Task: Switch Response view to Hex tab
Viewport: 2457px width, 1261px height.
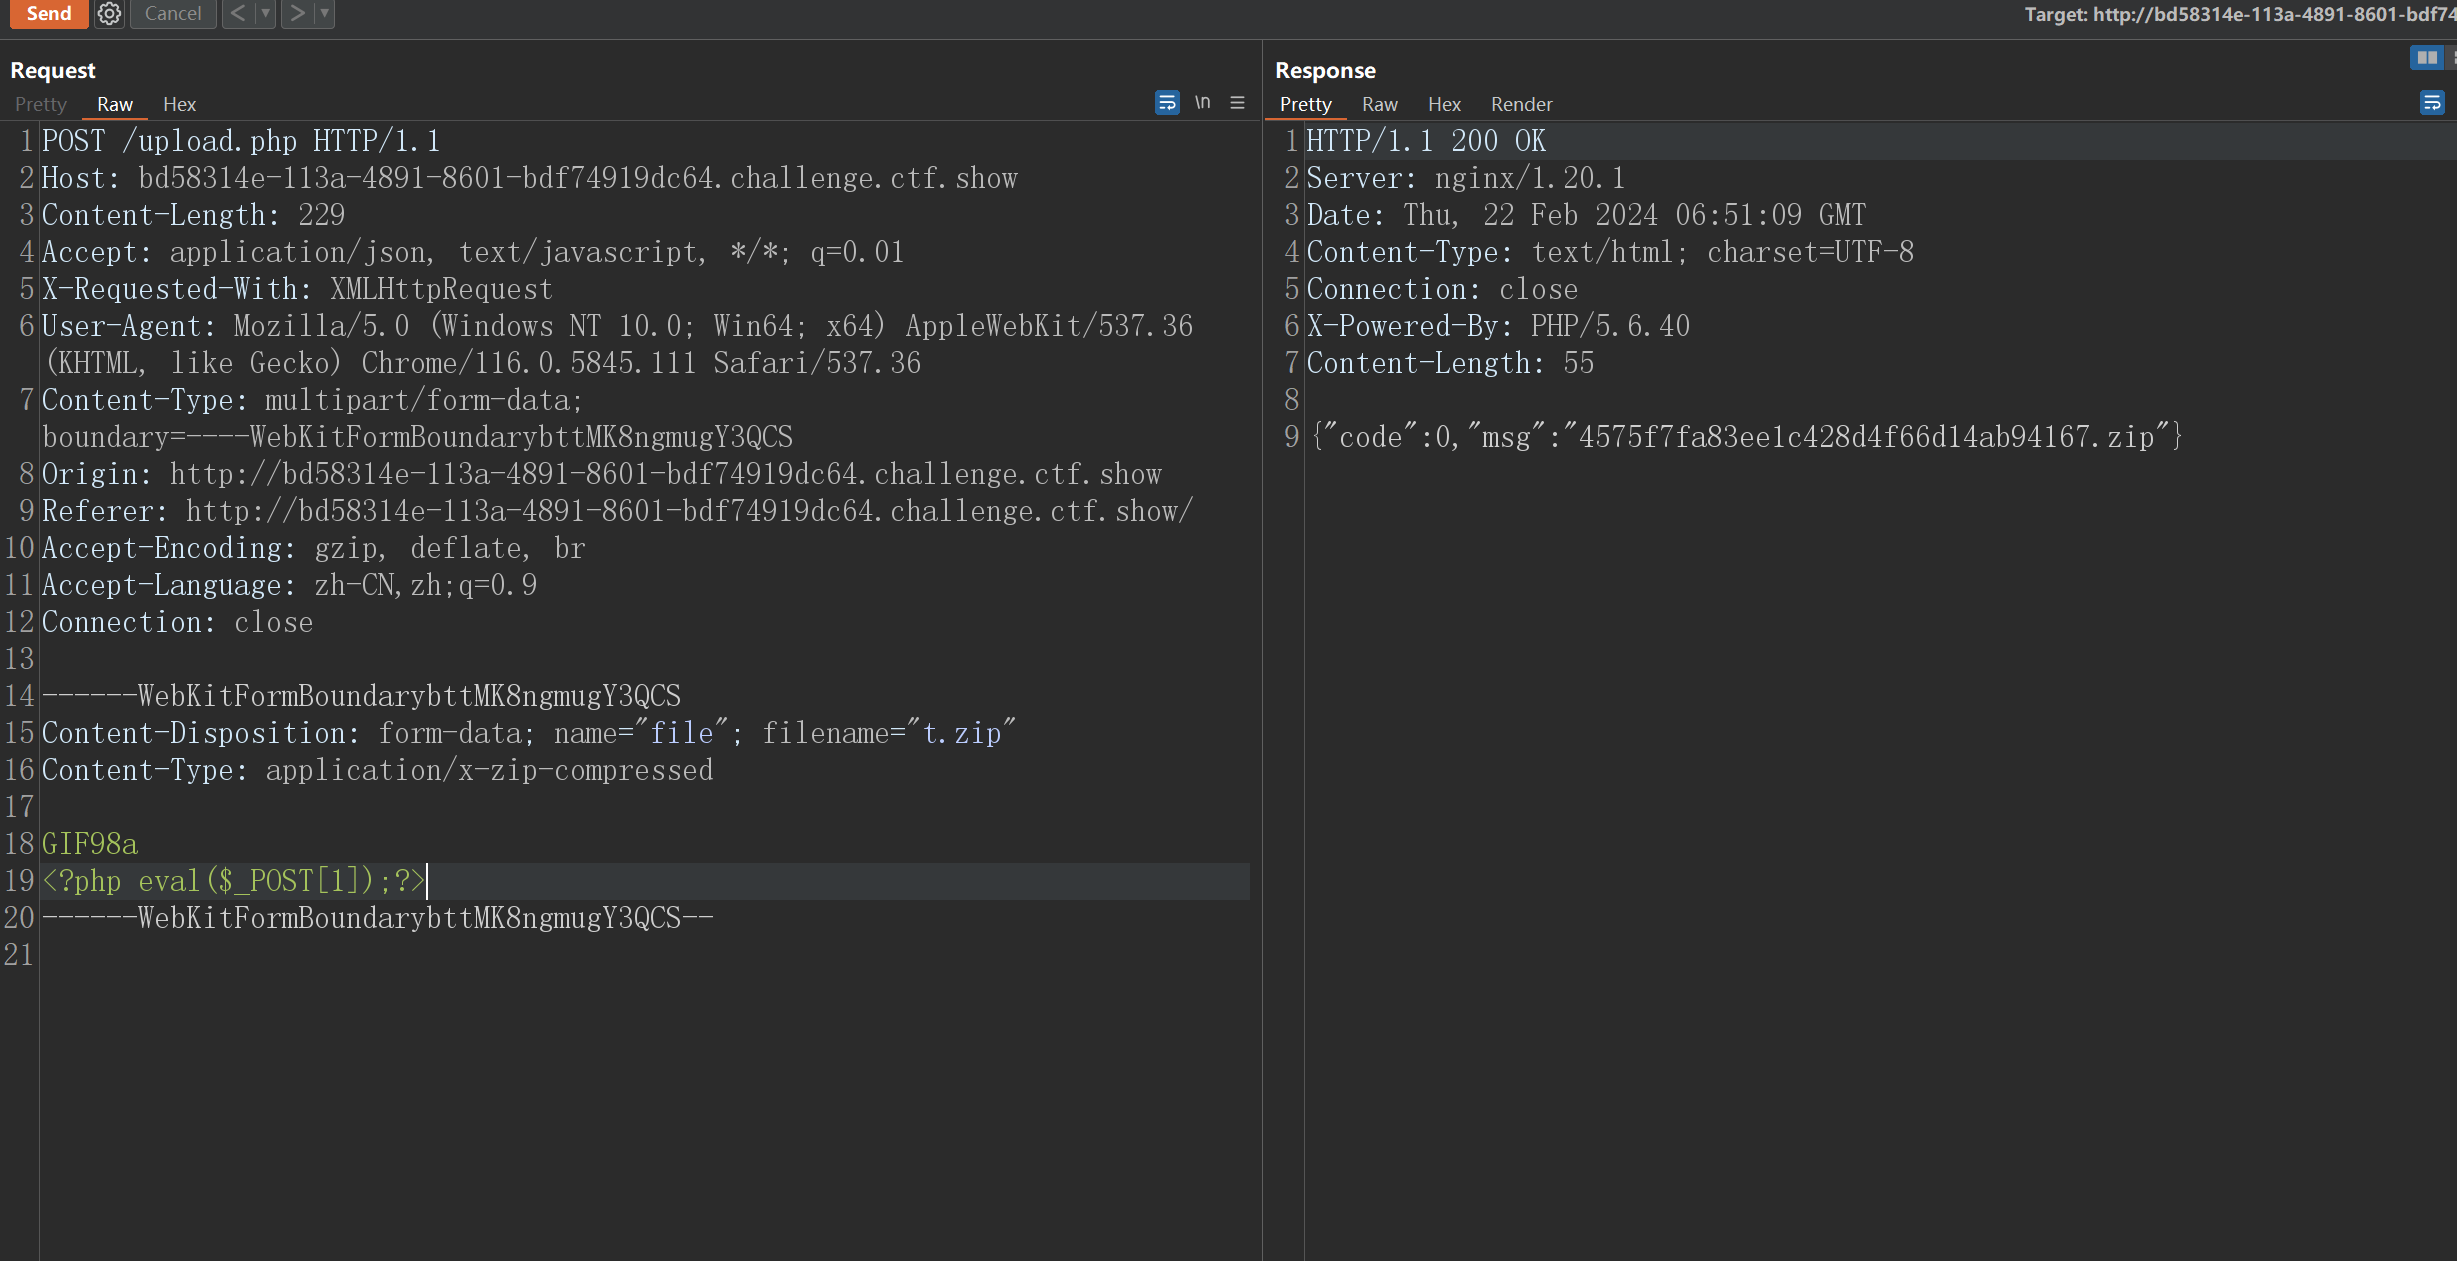Action: 1445,104
